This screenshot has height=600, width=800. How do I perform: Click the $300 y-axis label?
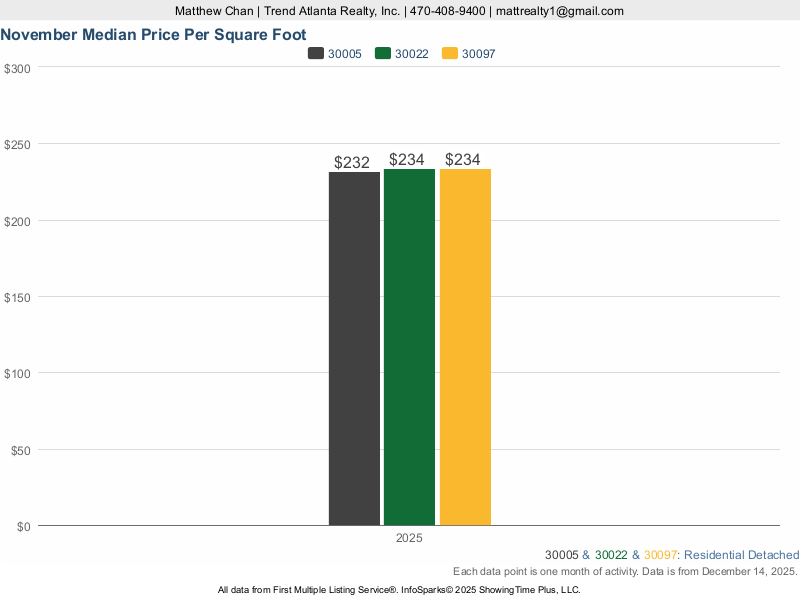tap(18, 68)
